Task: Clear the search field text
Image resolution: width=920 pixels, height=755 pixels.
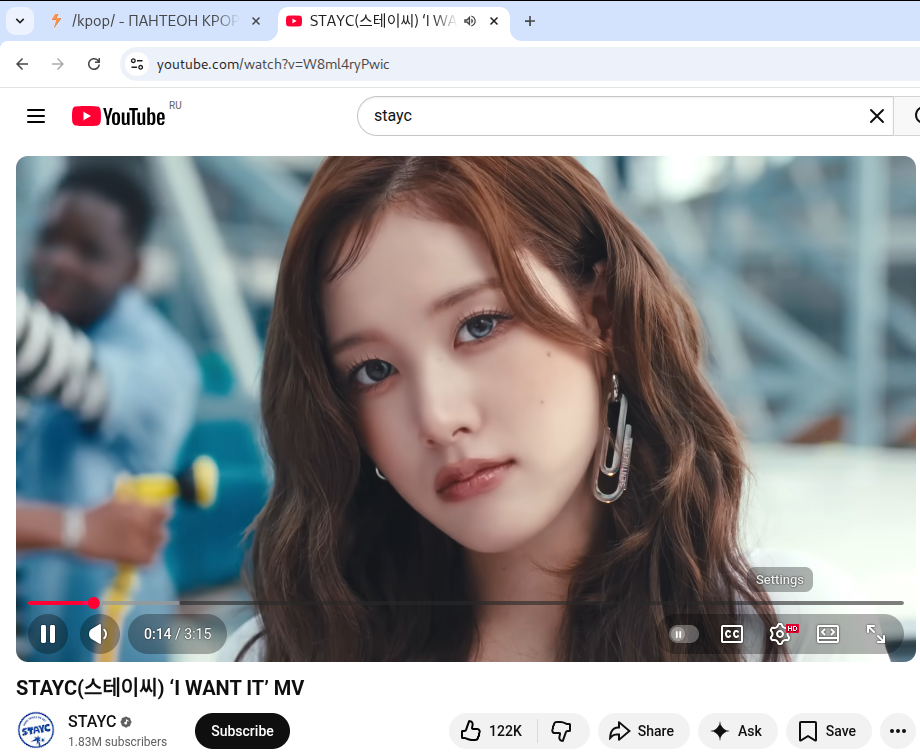Action: click(877, 116)
